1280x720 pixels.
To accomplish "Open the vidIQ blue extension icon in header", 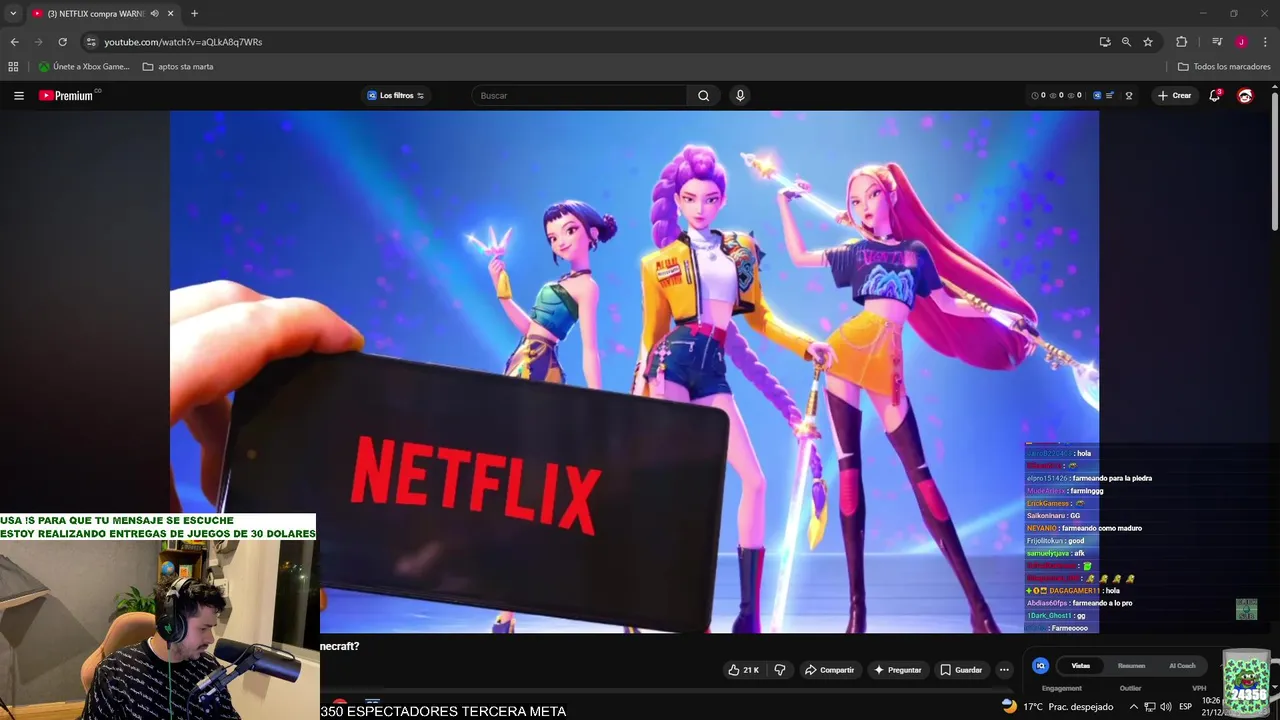I will click(1097, 96).
